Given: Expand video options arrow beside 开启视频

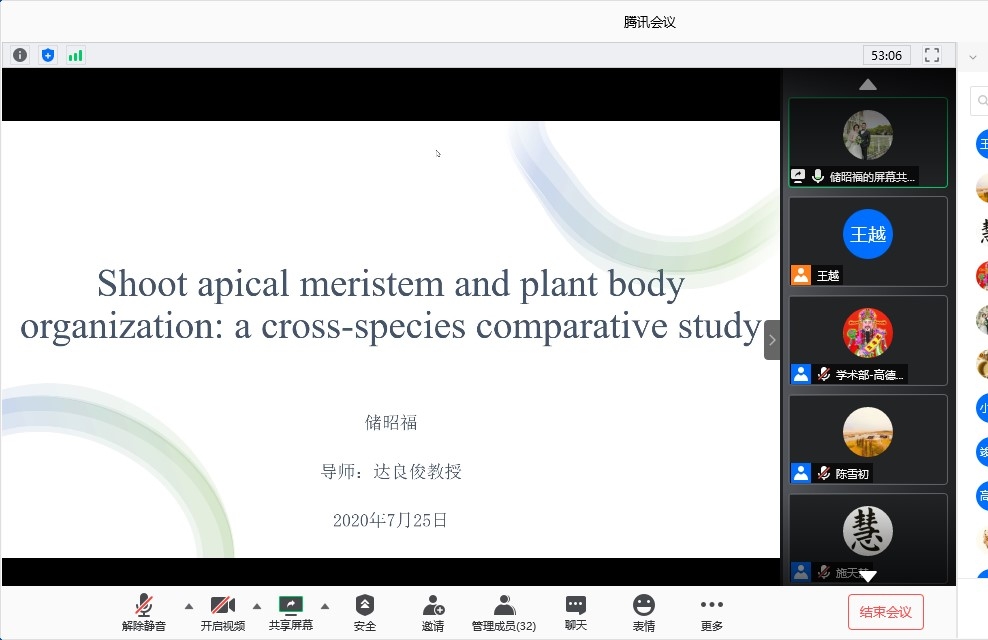Looking at the screenshot, I should [257, 606].
